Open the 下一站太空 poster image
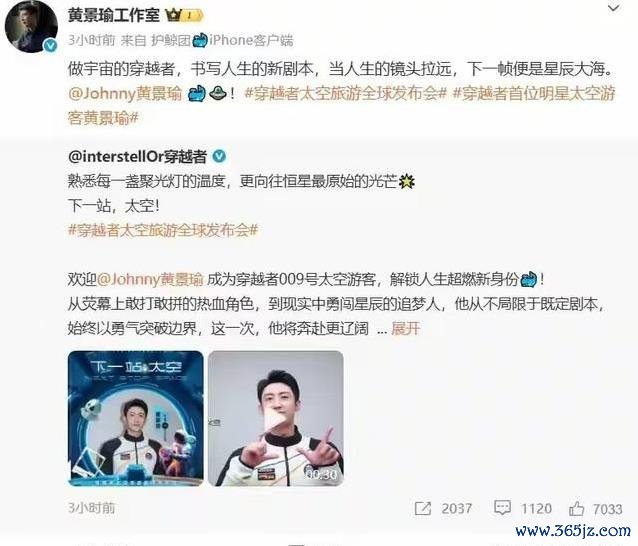 coord(135,418)
